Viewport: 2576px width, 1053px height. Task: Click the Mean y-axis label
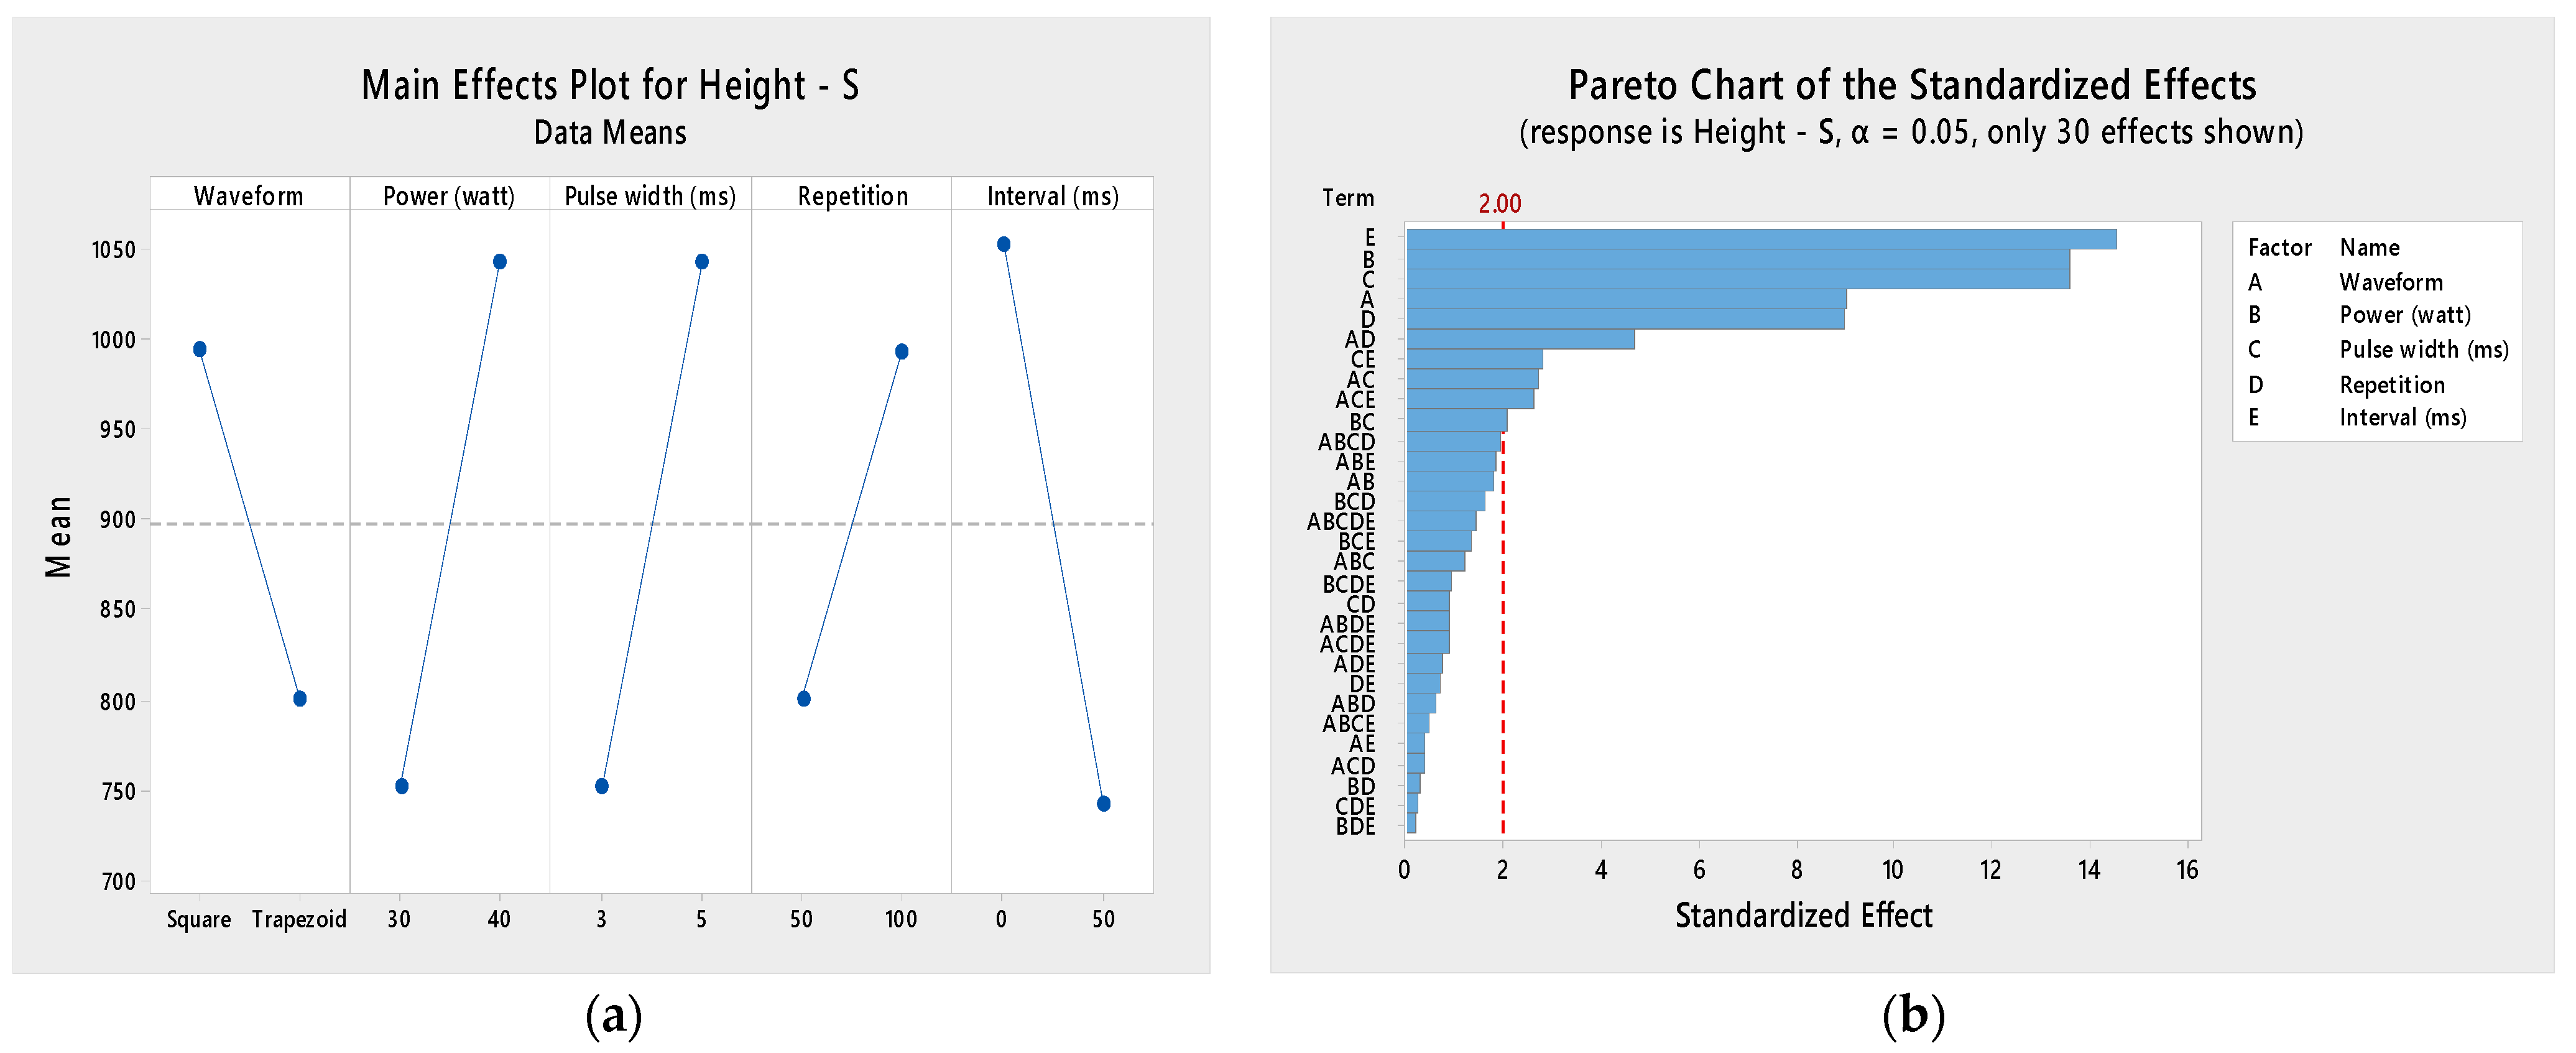click(59, 537)
